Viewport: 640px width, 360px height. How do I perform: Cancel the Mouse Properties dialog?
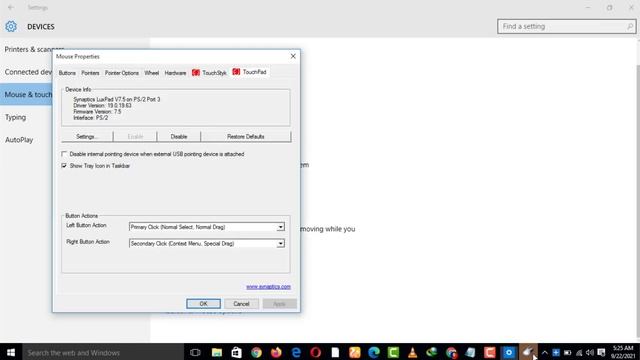pos(241,304)
